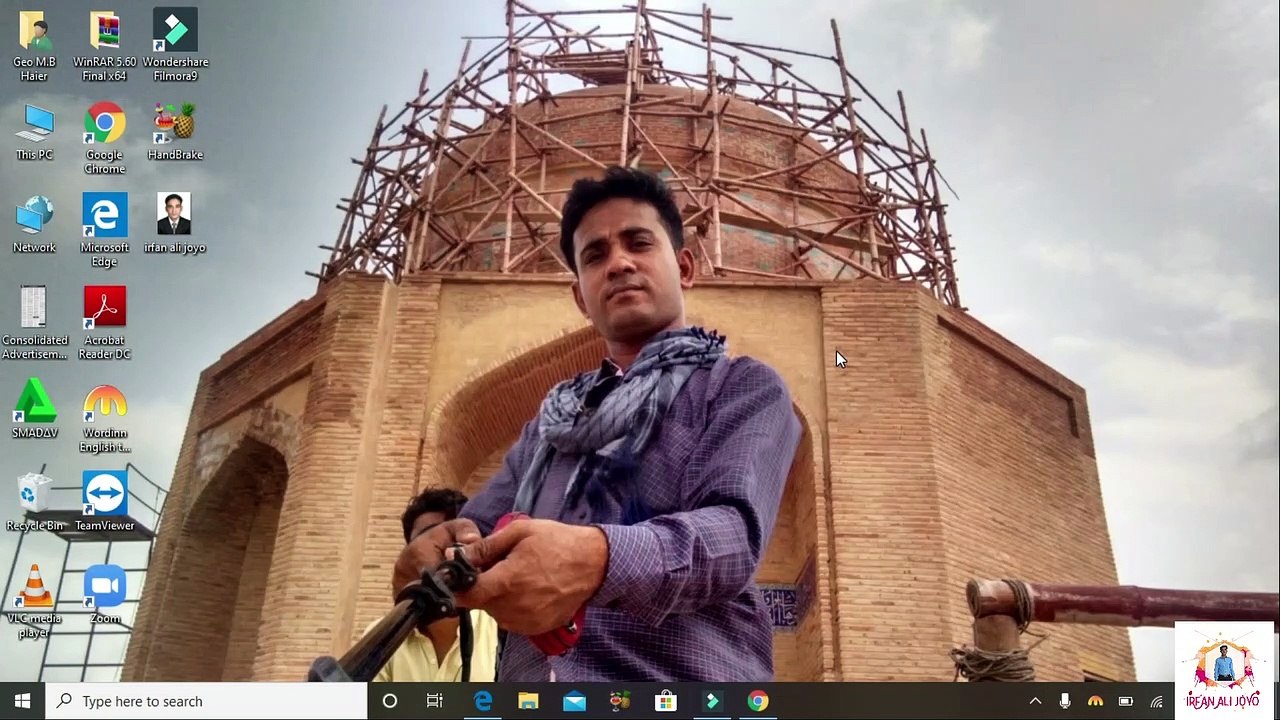This screenshot has height=720, width=1280.
Task: Launch HandBrake from the taskbar
Action: (x=620, y=701)
